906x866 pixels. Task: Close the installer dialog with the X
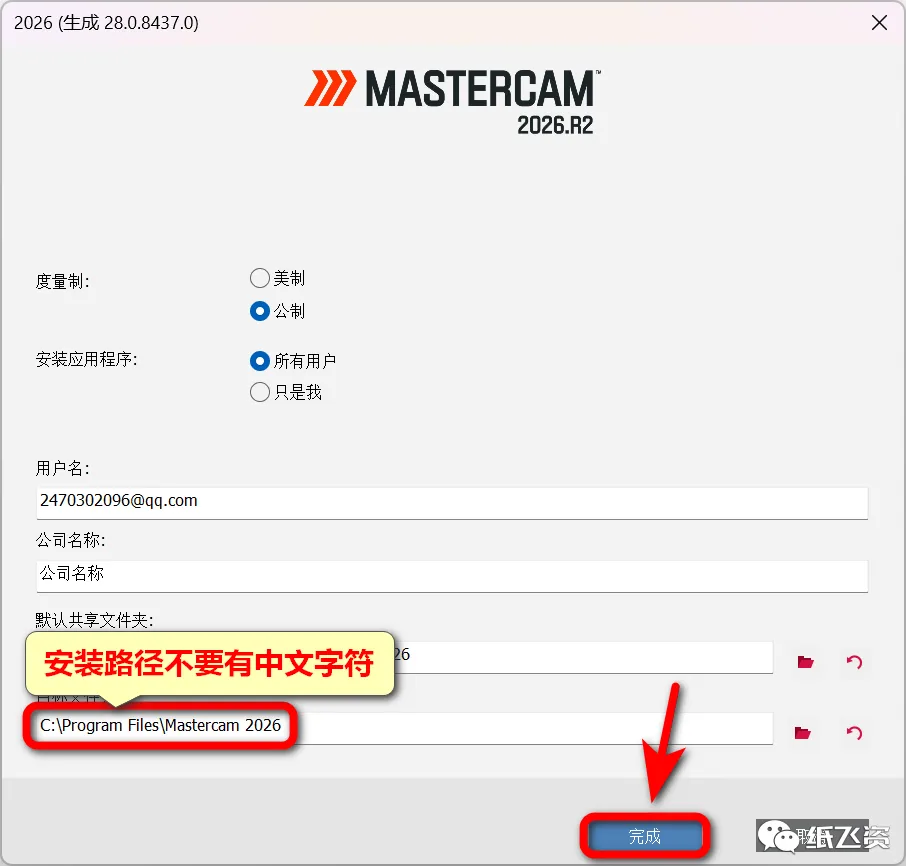tap(879, 23)
